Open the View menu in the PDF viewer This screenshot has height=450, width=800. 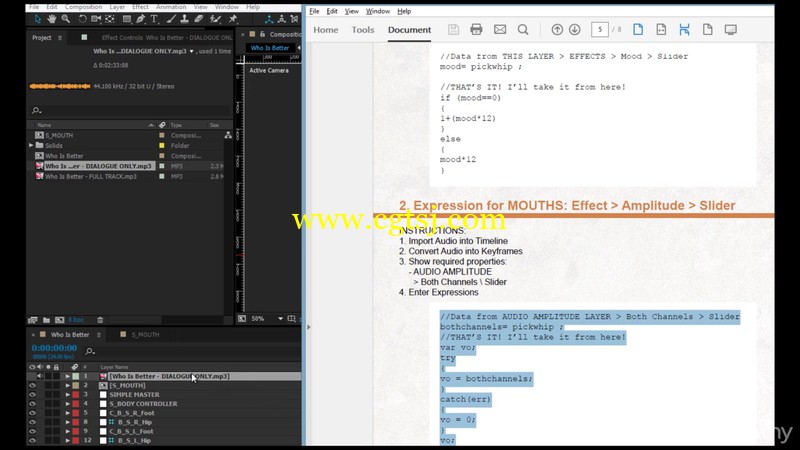tap(352, 11)
